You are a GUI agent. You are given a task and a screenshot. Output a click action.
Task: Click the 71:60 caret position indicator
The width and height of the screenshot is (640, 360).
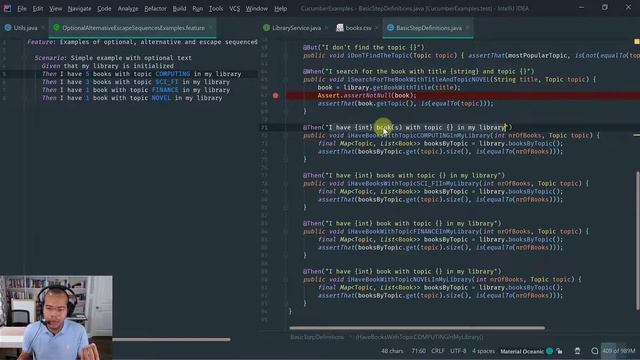[x=418, y=351]
